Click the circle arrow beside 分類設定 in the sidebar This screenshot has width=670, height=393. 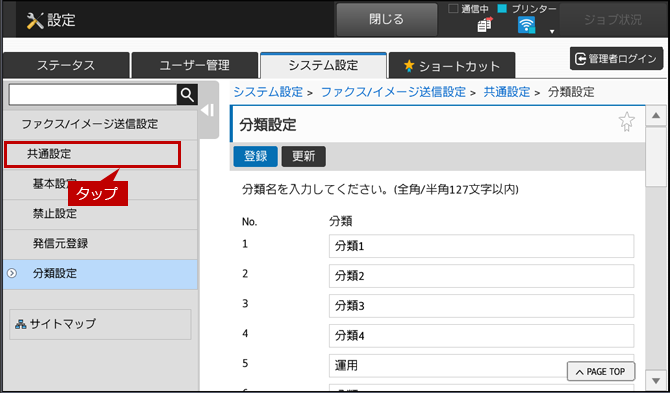pos(12,273)
